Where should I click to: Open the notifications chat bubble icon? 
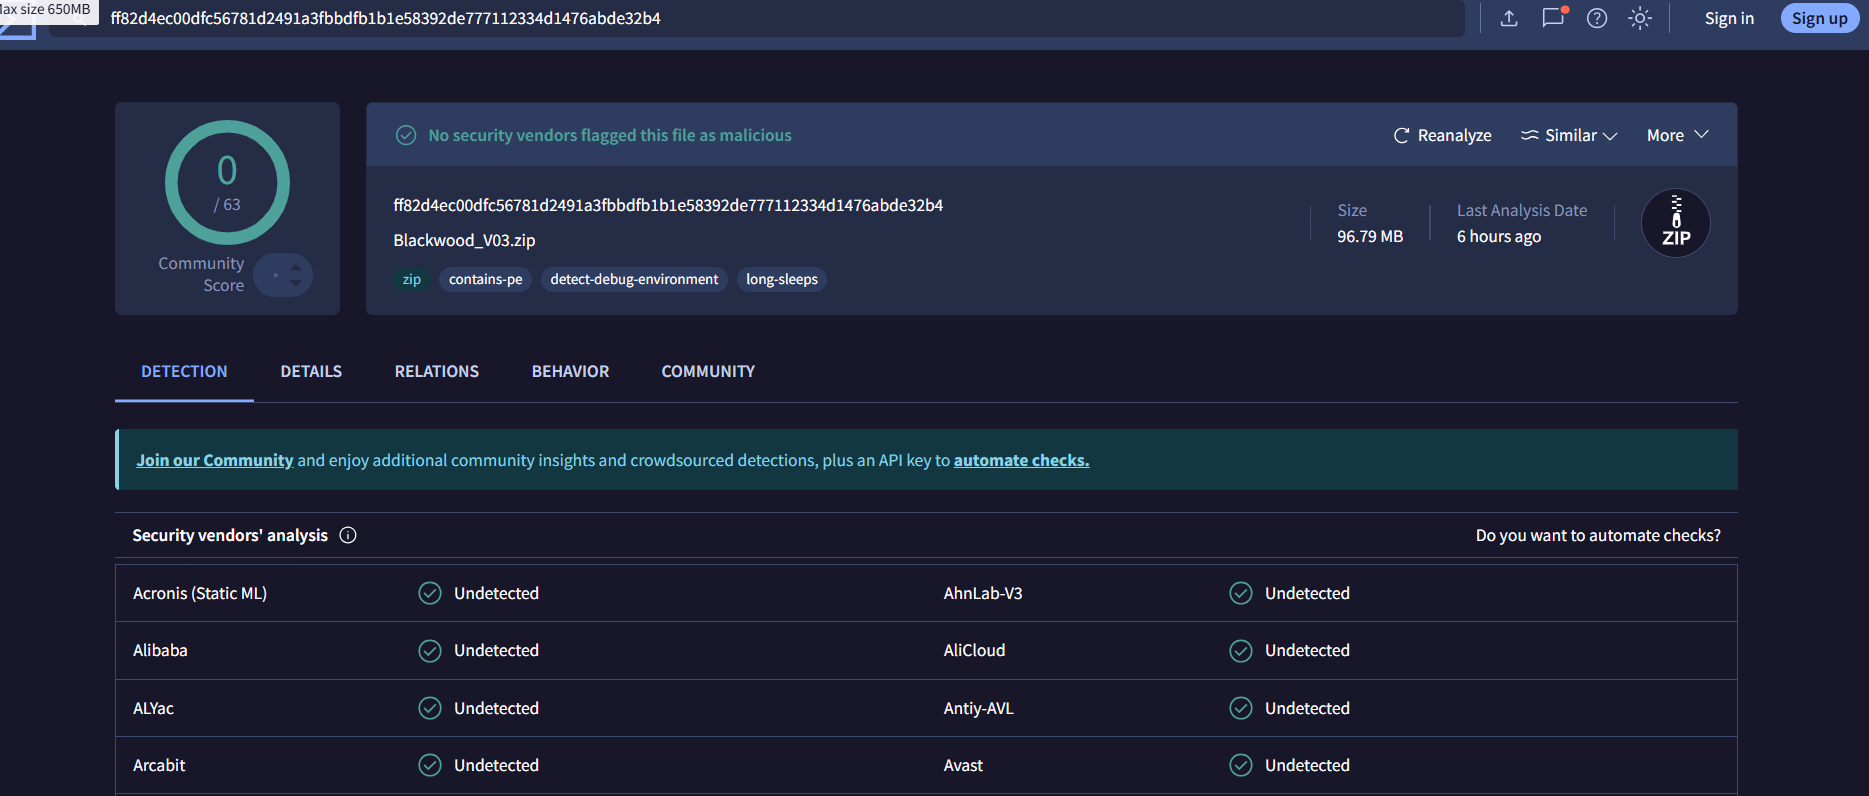[1552, 18]
